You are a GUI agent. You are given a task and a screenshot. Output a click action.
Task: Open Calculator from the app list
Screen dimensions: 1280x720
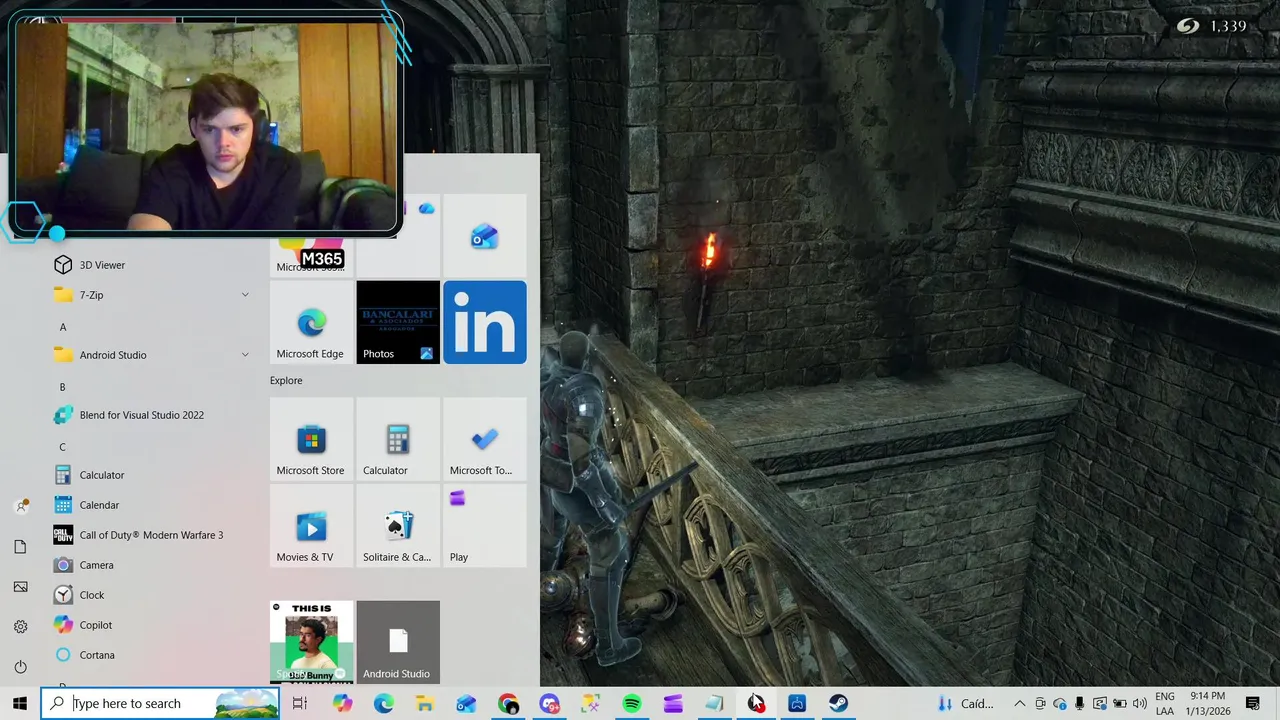pyautogui.click(x=150, y=475)
